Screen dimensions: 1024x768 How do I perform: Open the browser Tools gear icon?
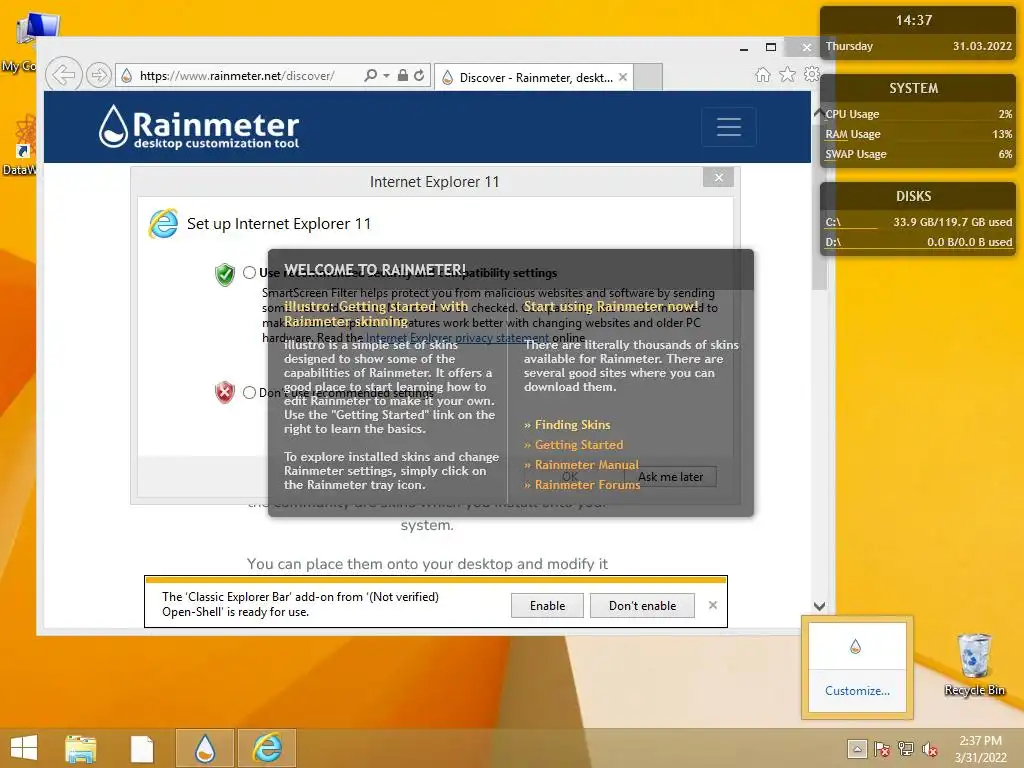[812, 74]
